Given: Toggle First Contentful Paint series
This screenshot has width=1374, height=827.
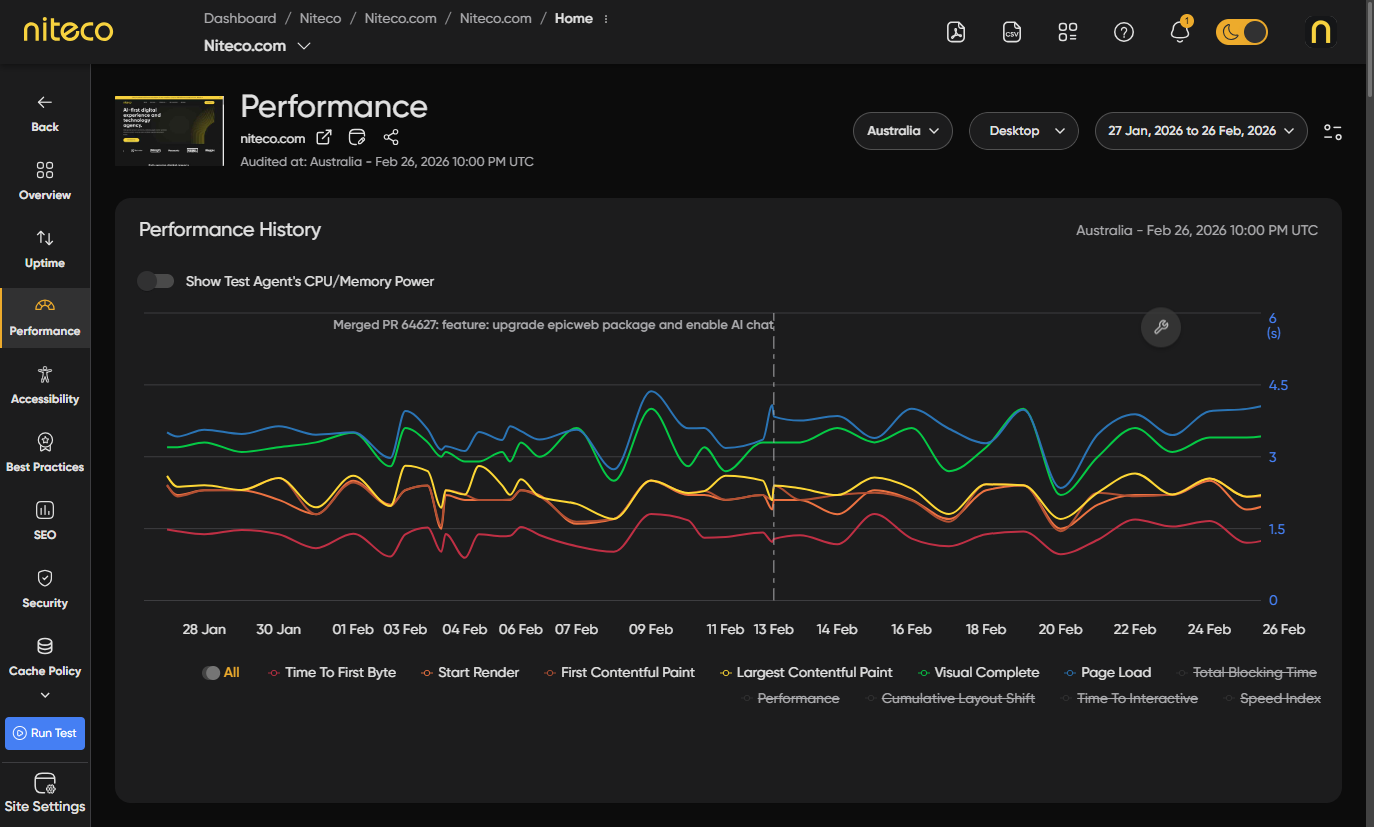Looking at the screenshot, I should pos(619,673).
